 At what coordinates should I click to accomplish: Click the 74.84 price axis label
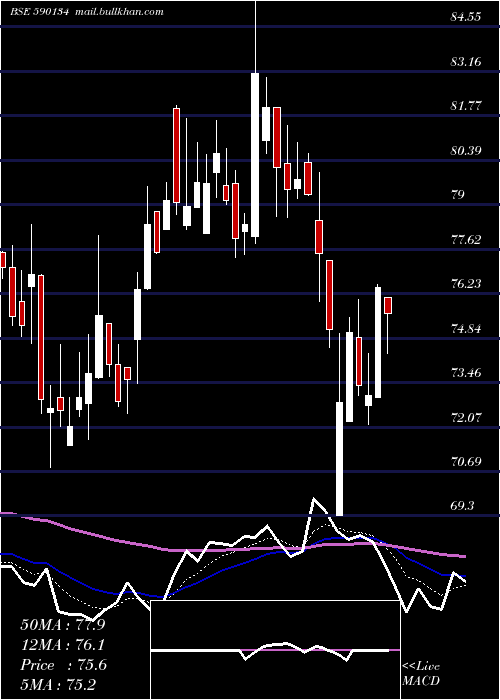[x=466, y=329]
